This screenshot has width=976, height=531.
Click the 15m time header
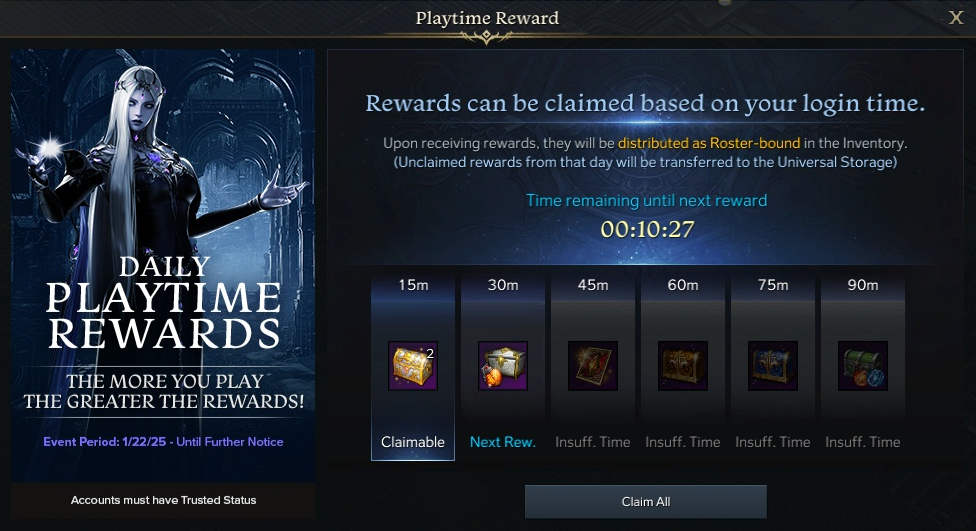point(413,285)
